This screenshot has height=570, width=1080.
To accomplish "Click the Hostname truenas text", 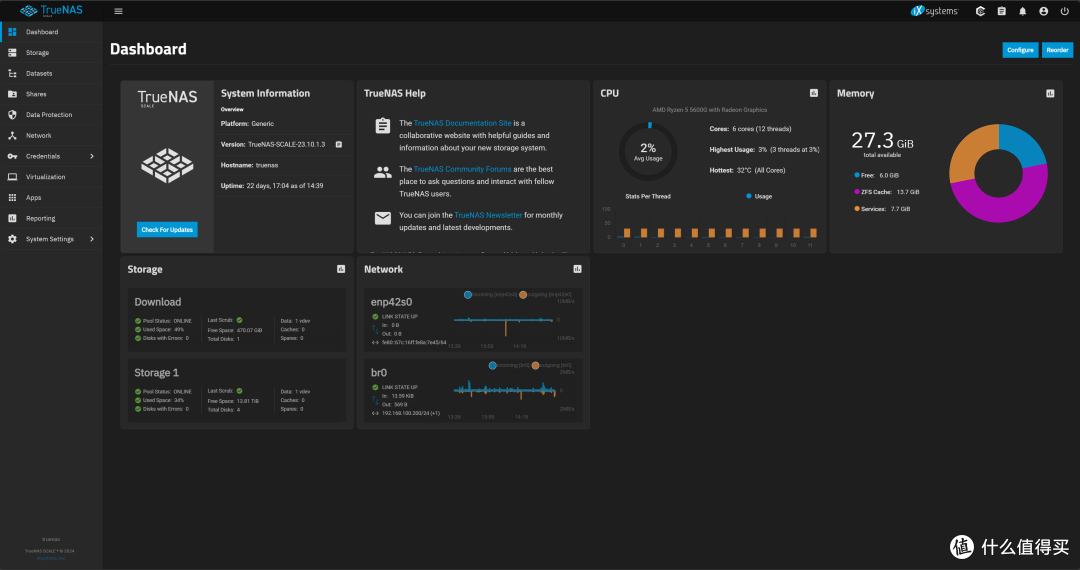I will tap(249, 165).
